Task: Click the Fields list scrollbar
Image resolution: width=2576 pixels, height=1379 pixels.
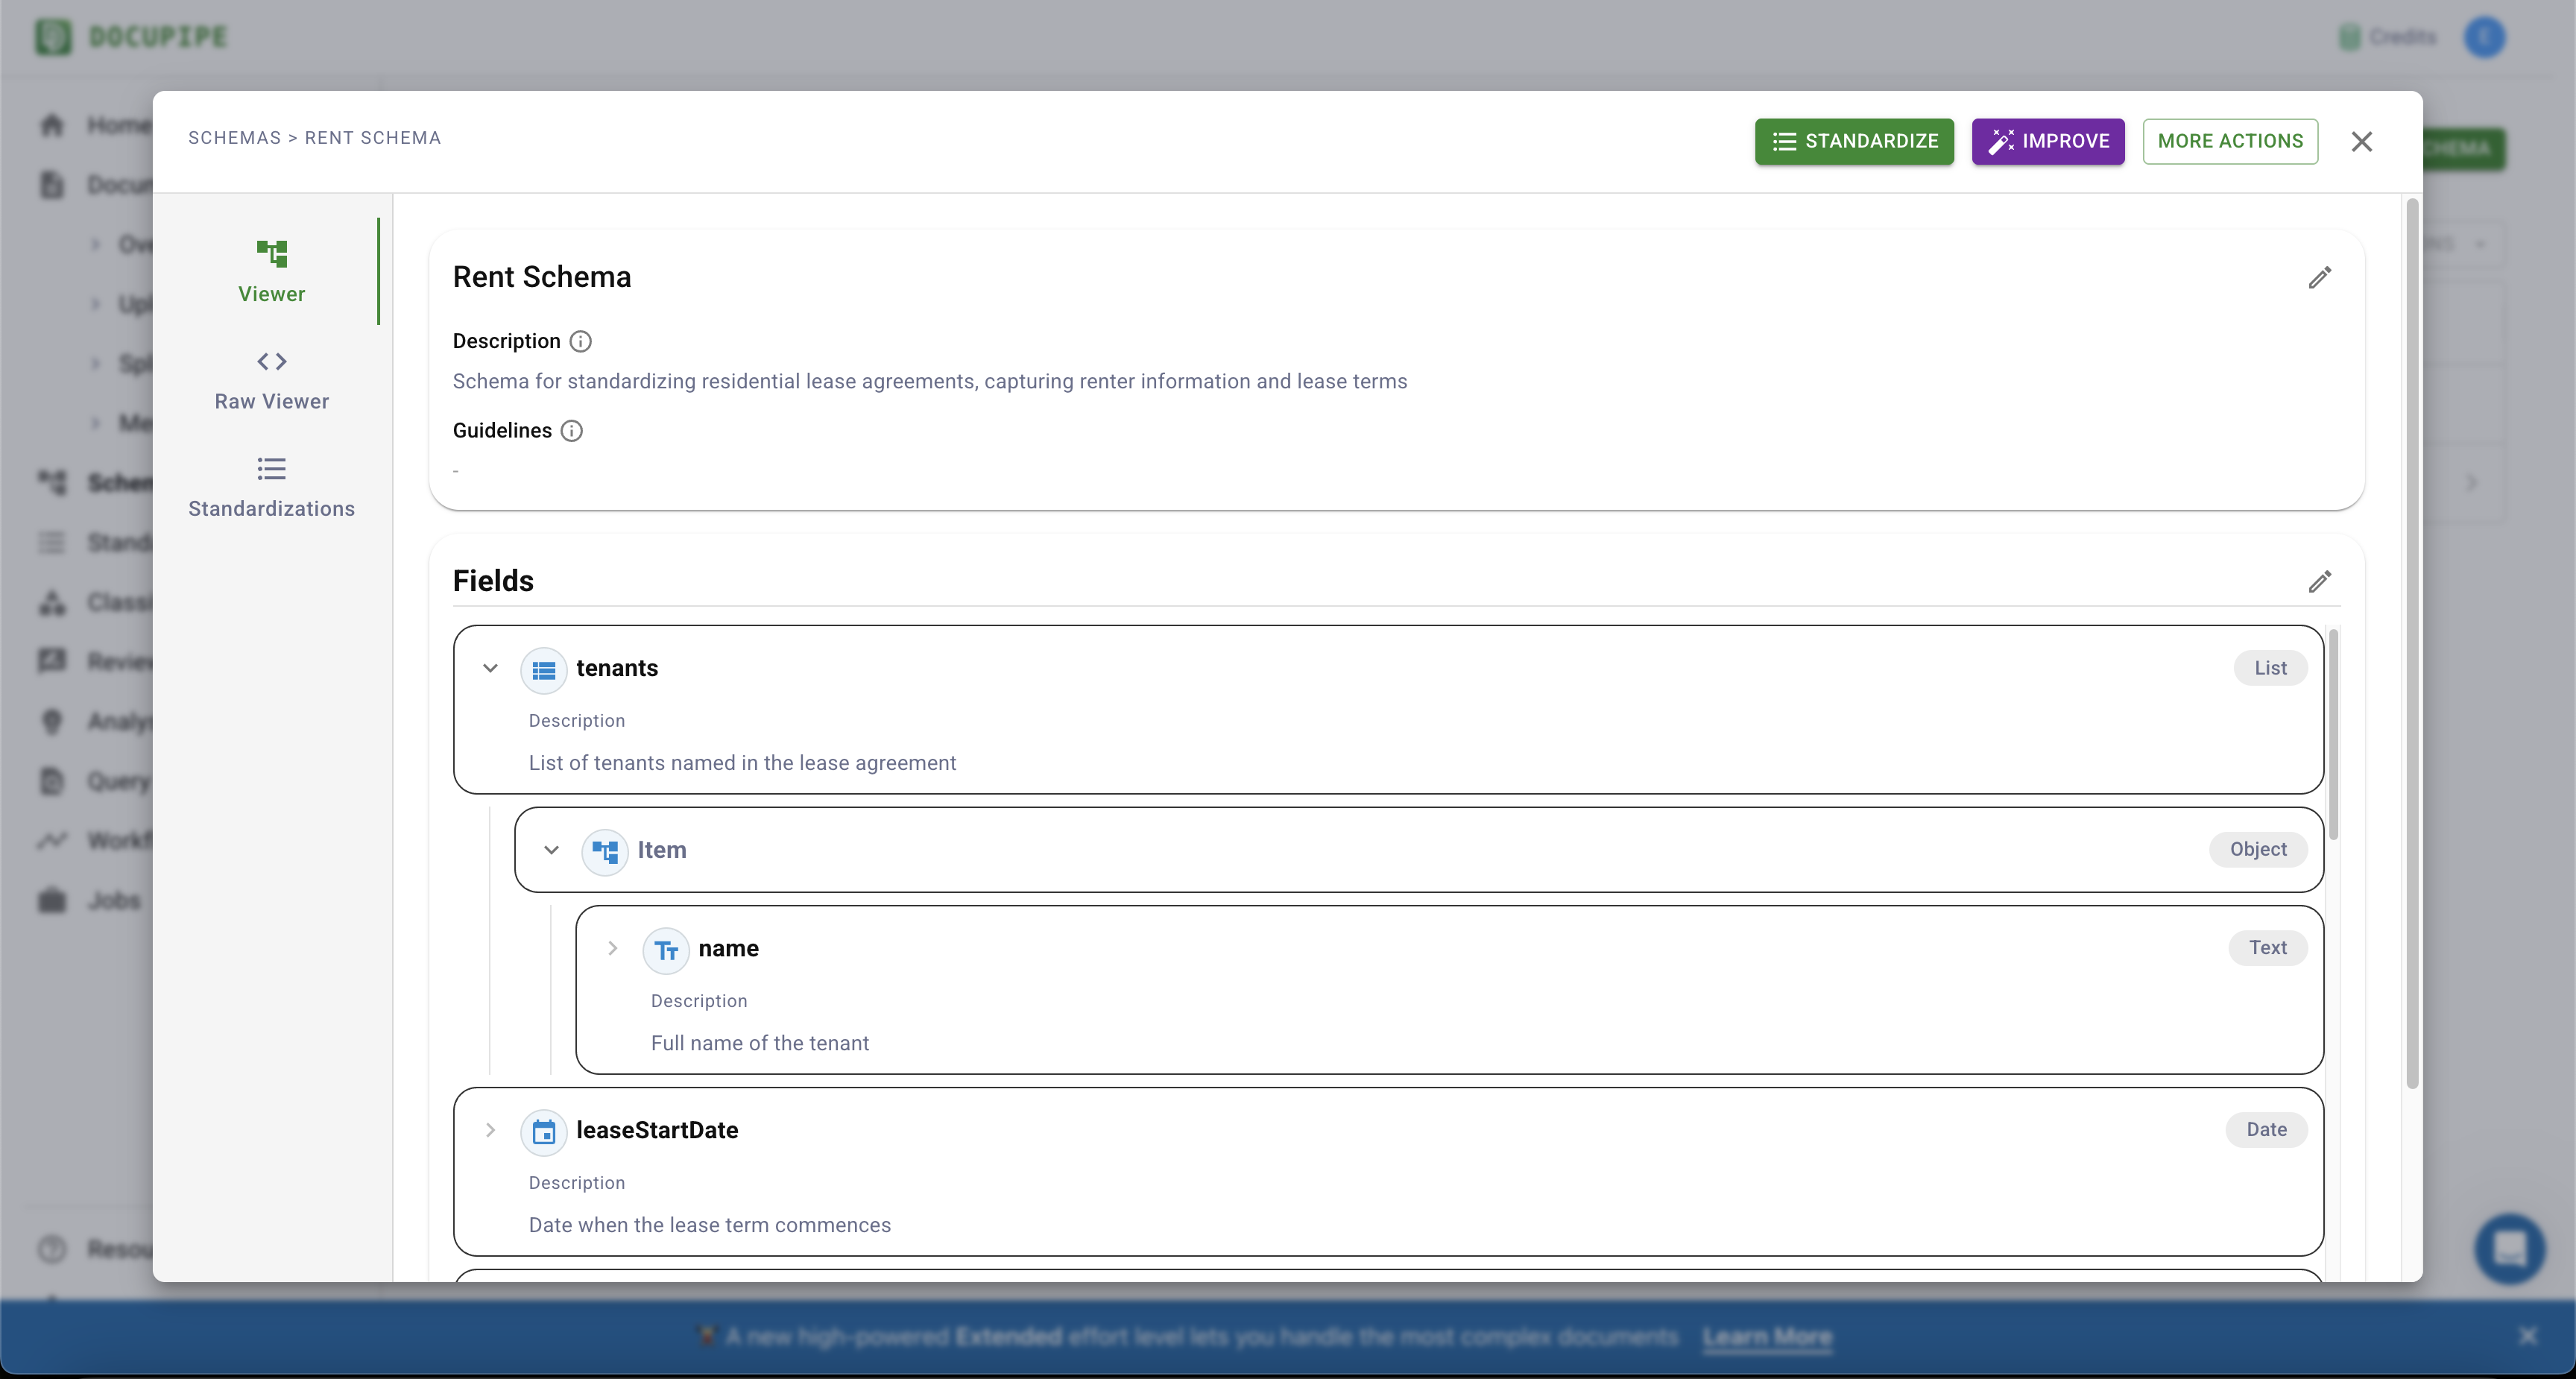Action: pos(2333,735)
